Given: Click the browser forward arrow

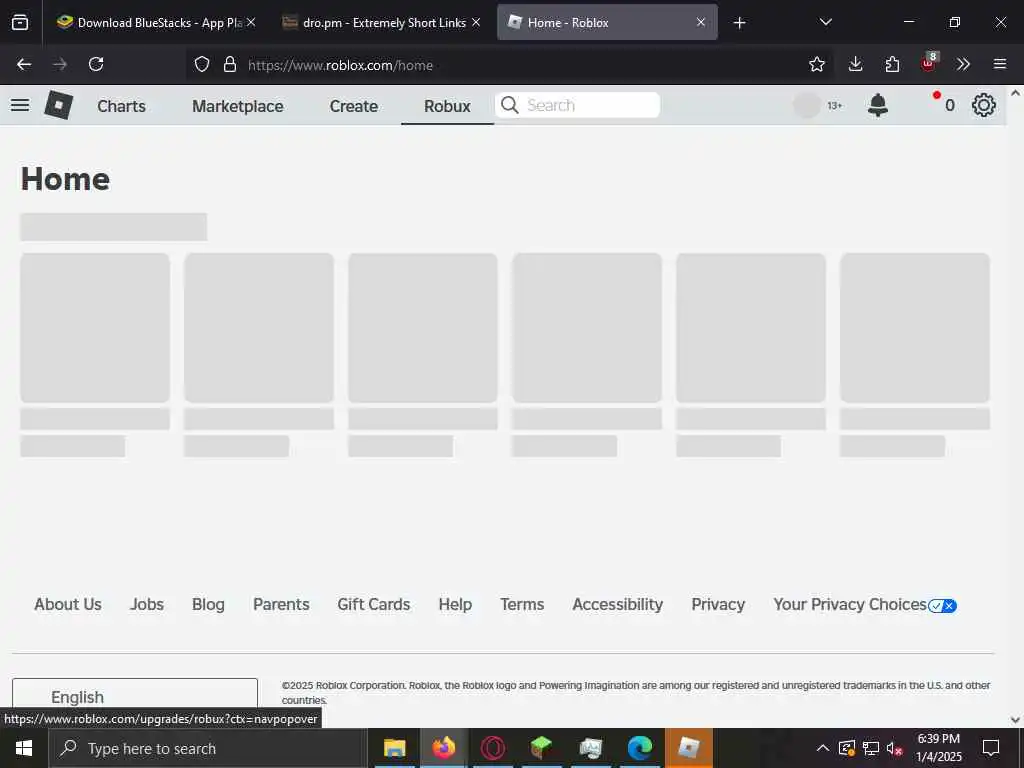Looking at the screenshot, I should 60,64.
